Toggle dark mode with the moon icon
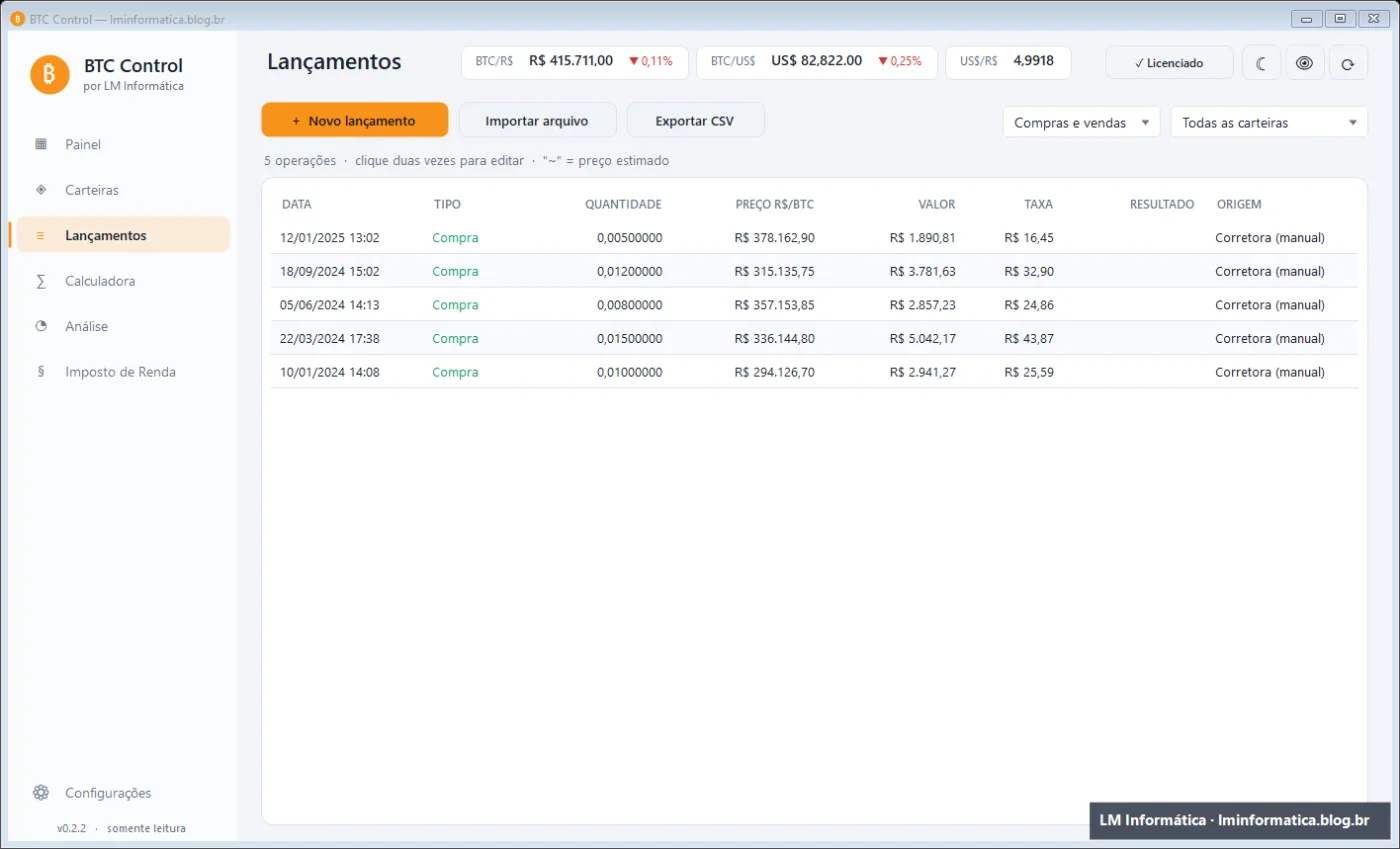1400x849 pixels. [1261, 63]
